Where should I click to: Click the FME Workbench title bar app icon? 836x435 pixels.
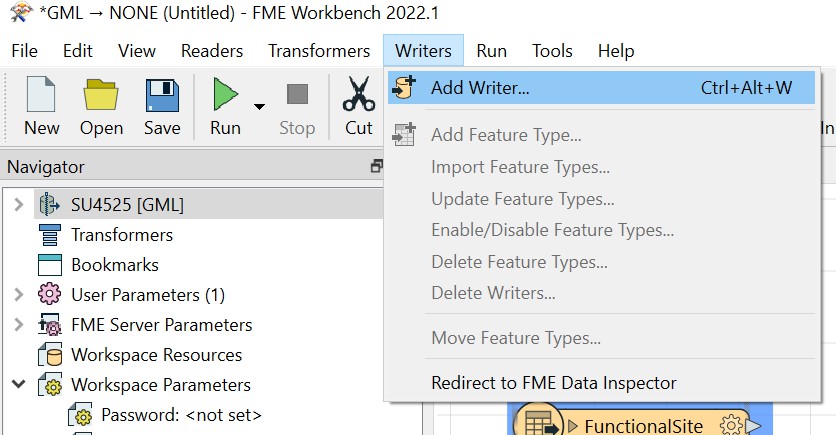(21, 12)
